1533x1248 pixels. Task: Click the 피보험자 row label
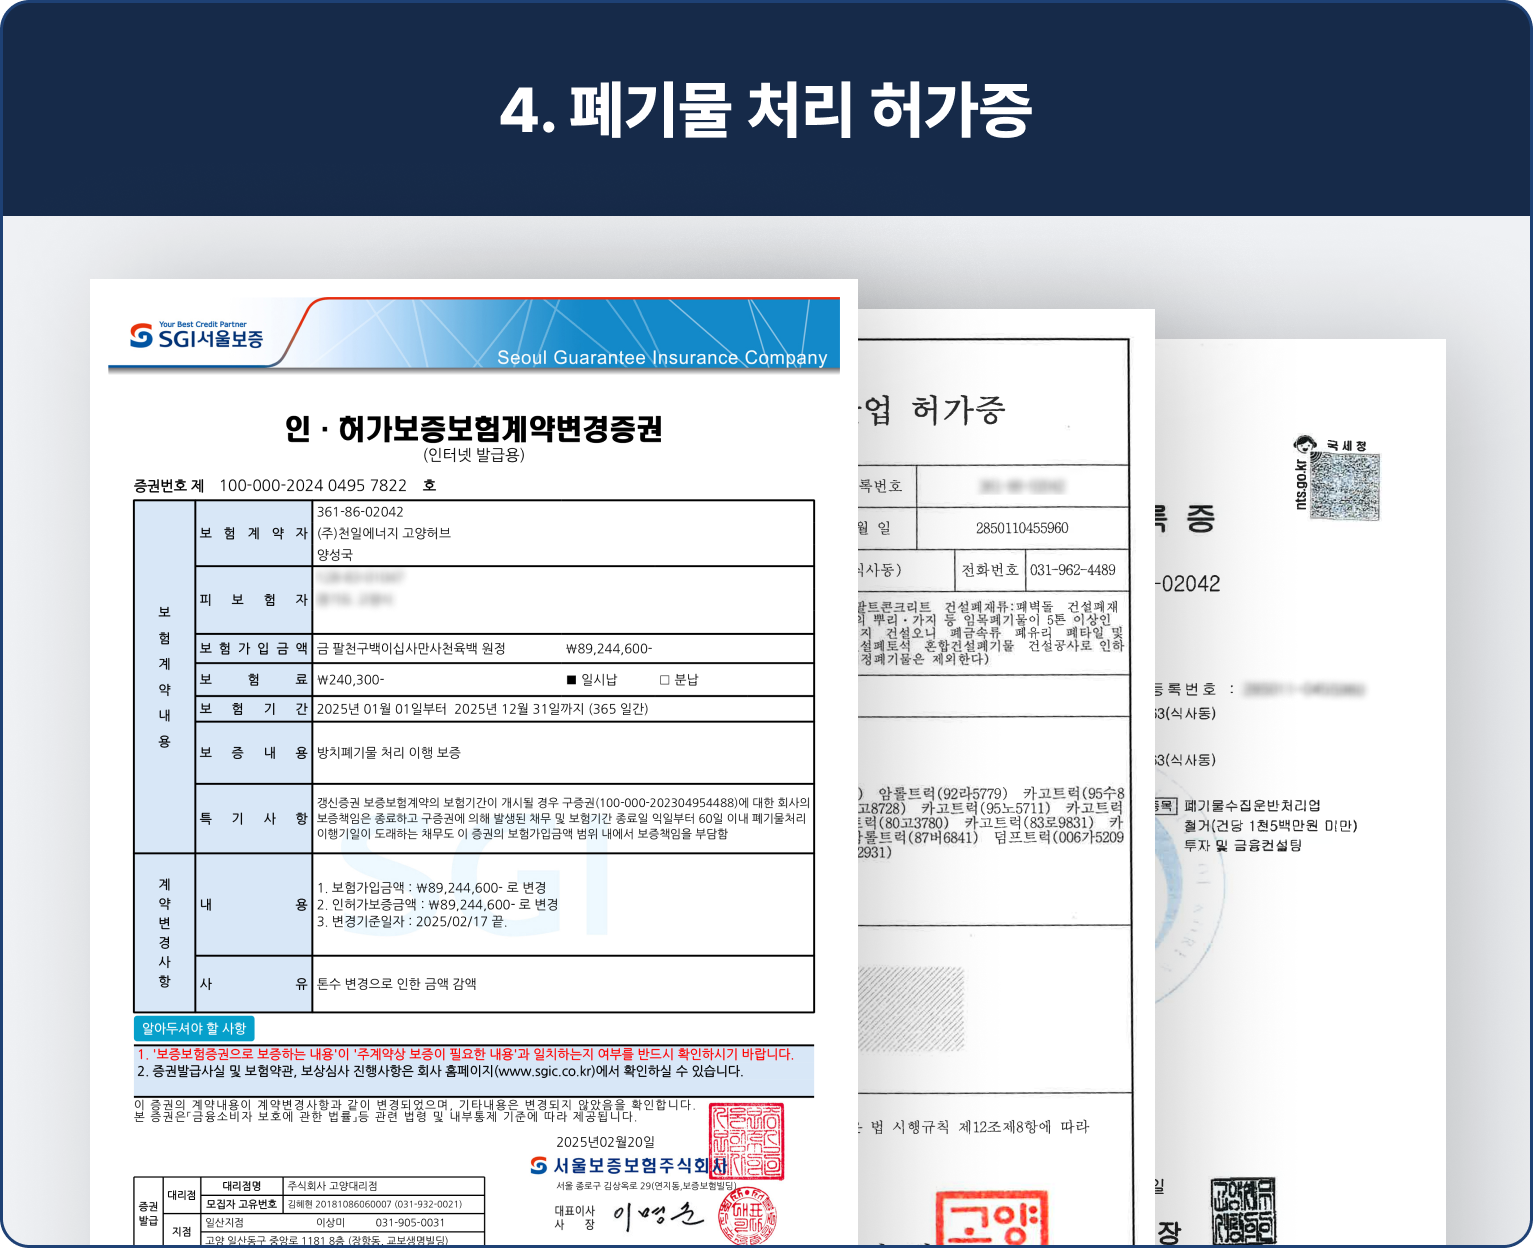coord(253,600)
